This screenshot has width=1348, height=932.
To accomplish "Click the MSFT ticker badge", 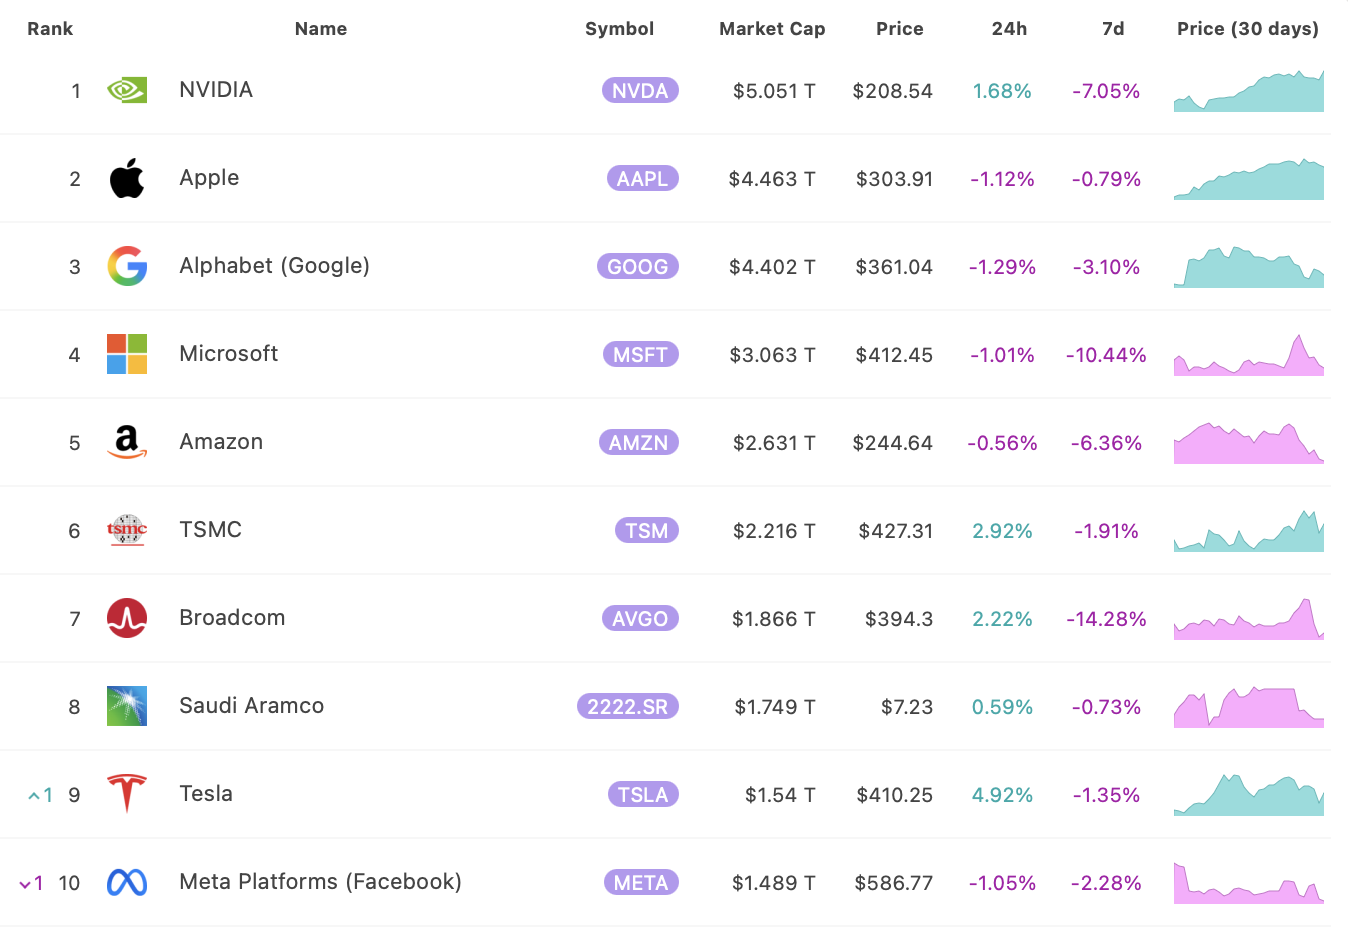I will 640,355.
